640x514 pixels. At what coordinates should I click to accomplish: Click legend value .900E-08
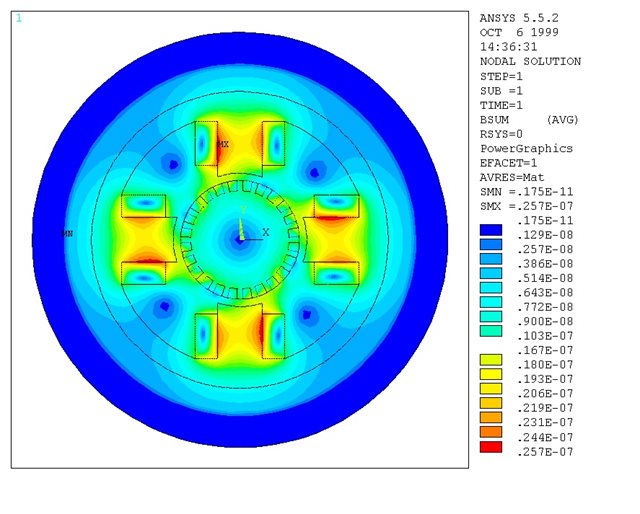click(545, 322)
